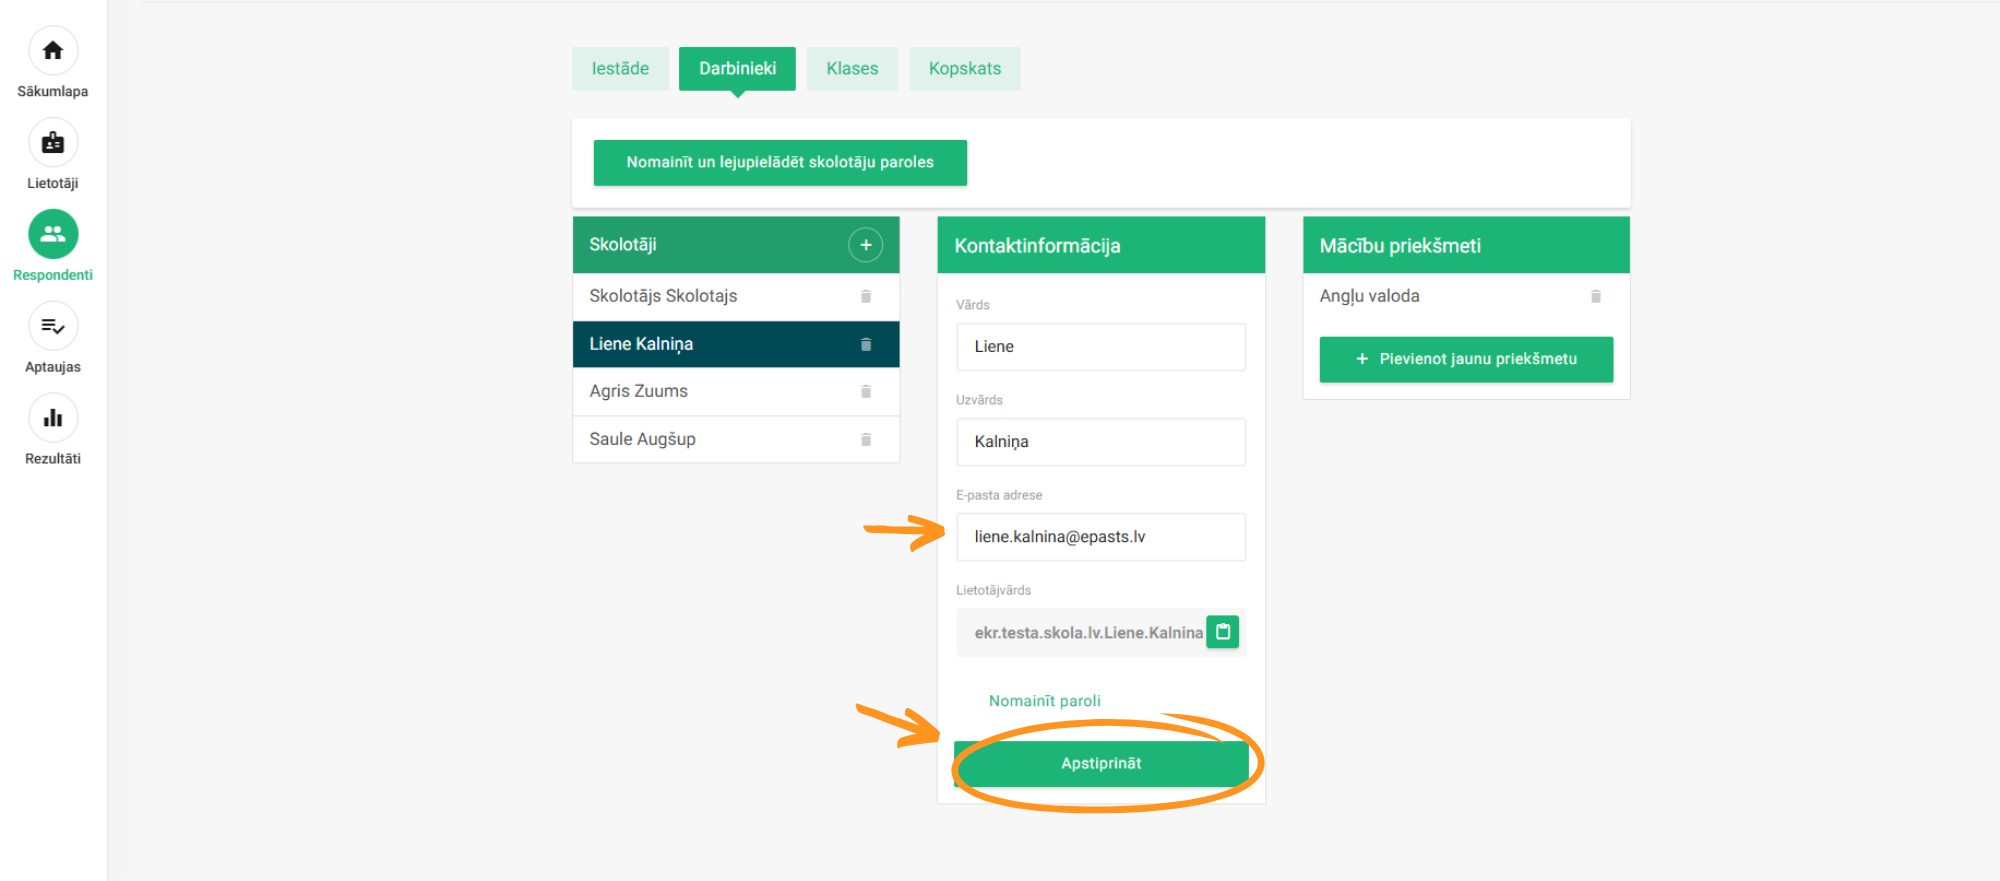2000x881 pixels.
Task: Open the Rezultāti chart icon
Action: tap(53, 418)
